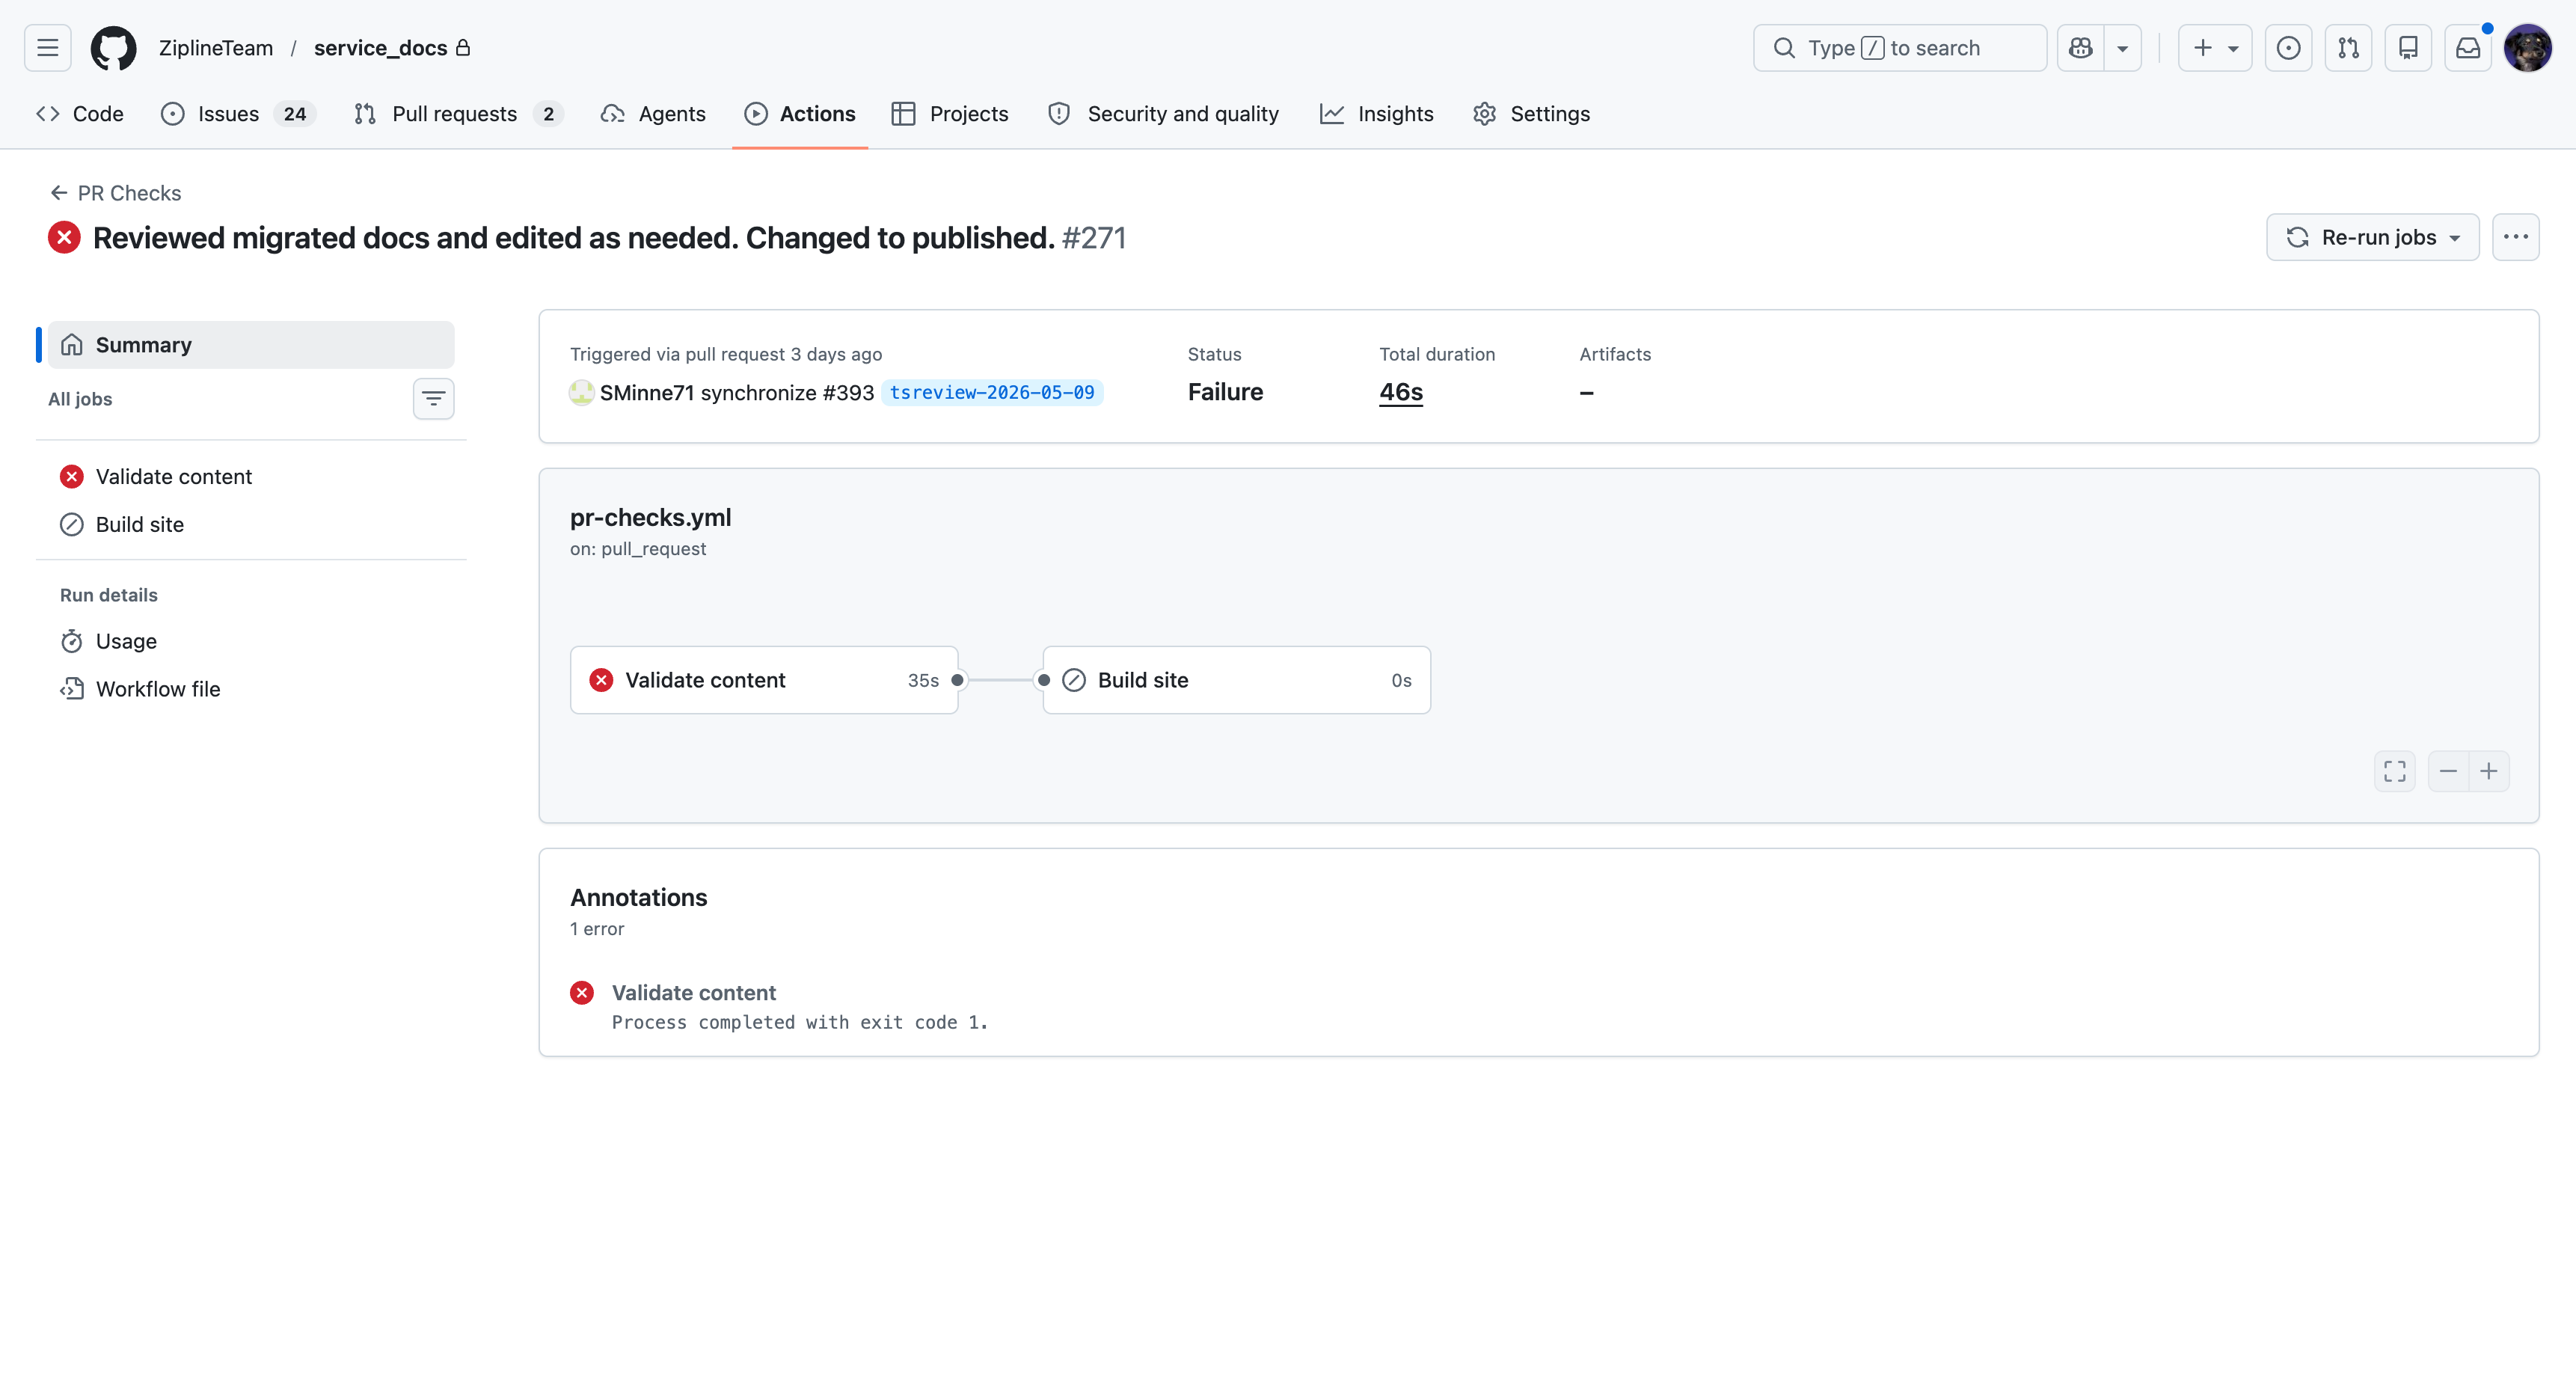Open the Validate content annotation
2576x1396 pixels.
pos(694,993)
